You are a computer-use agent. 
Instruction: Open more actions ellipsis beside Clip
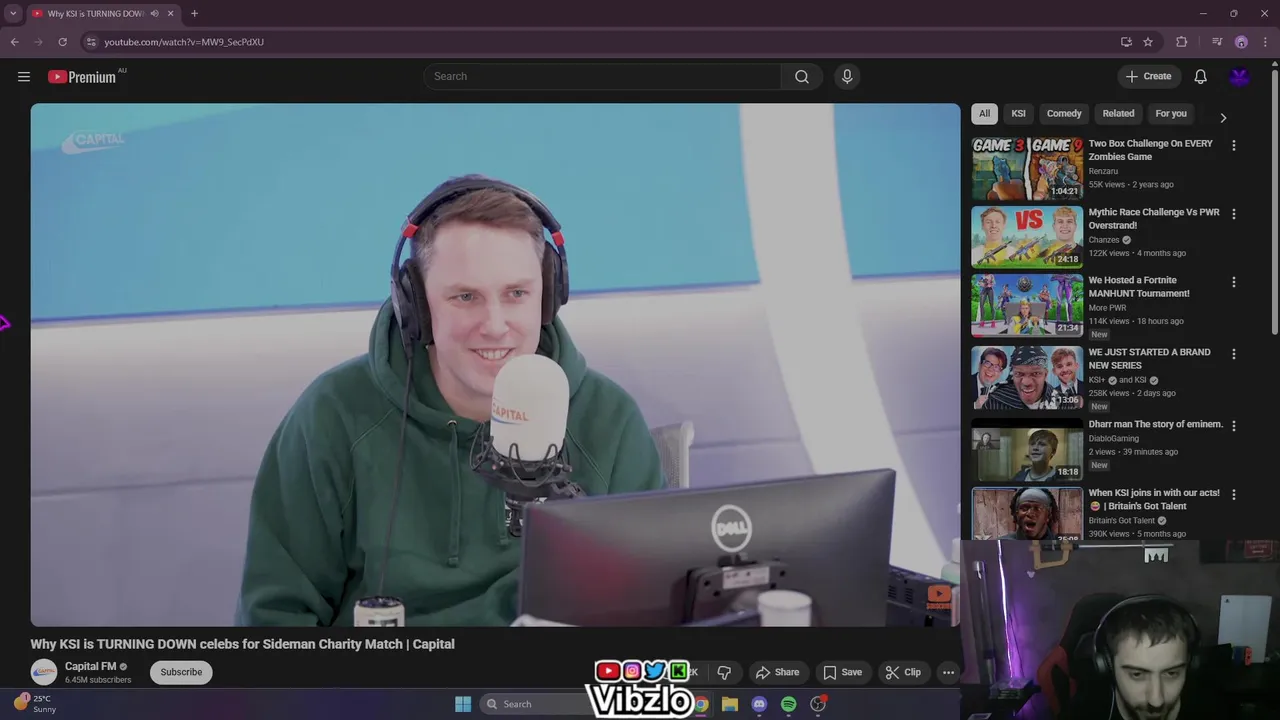[x=948, y=672]
